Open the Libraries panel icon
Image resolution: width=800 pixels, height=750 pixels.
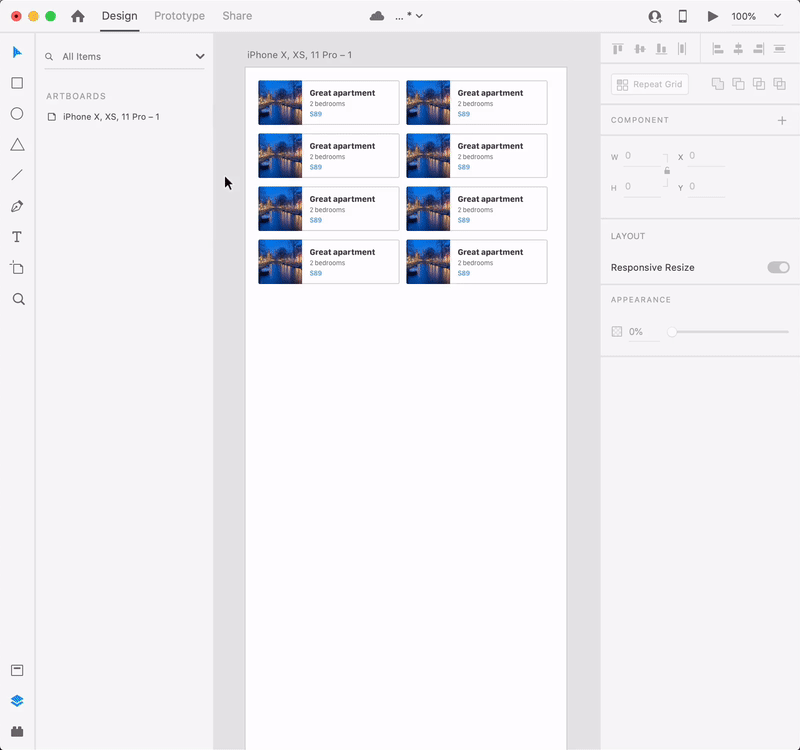[x=17, y=670]
